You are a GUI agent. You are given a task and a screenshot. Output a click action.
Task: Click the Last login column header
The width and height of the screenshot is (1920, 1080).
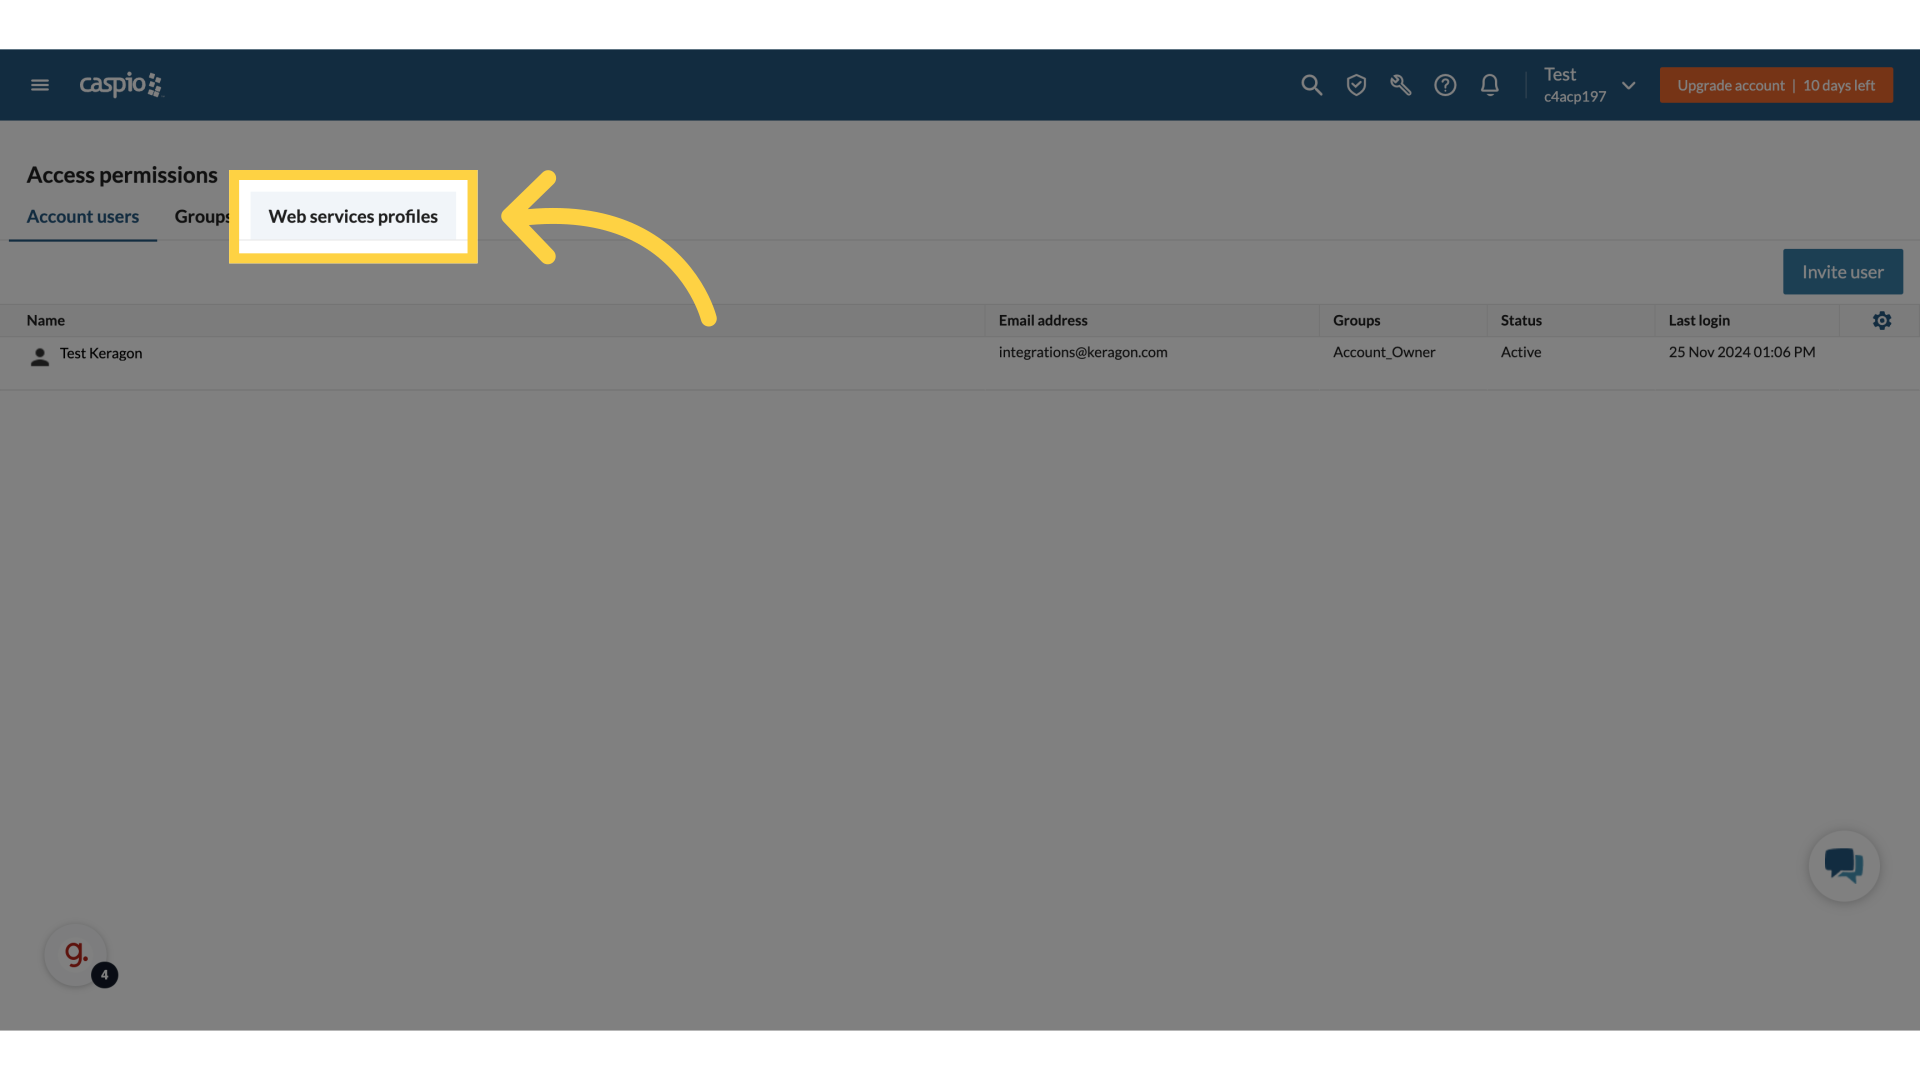click(x=1699, y=321)
